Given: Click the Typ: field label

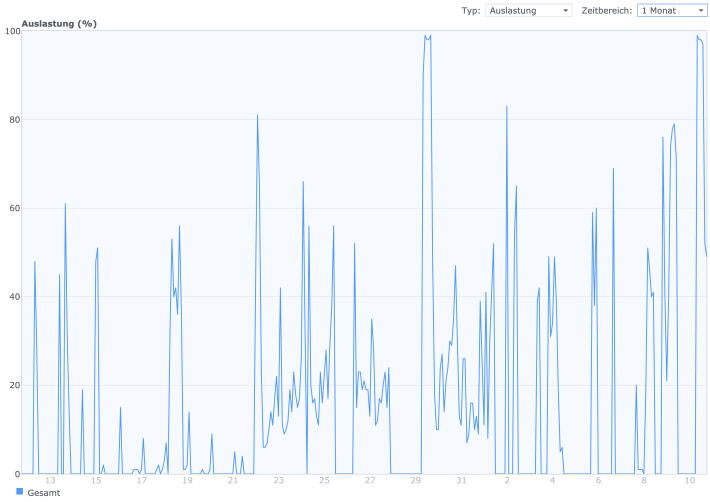Looking at the screenshot, I should (x=471, y=10).
